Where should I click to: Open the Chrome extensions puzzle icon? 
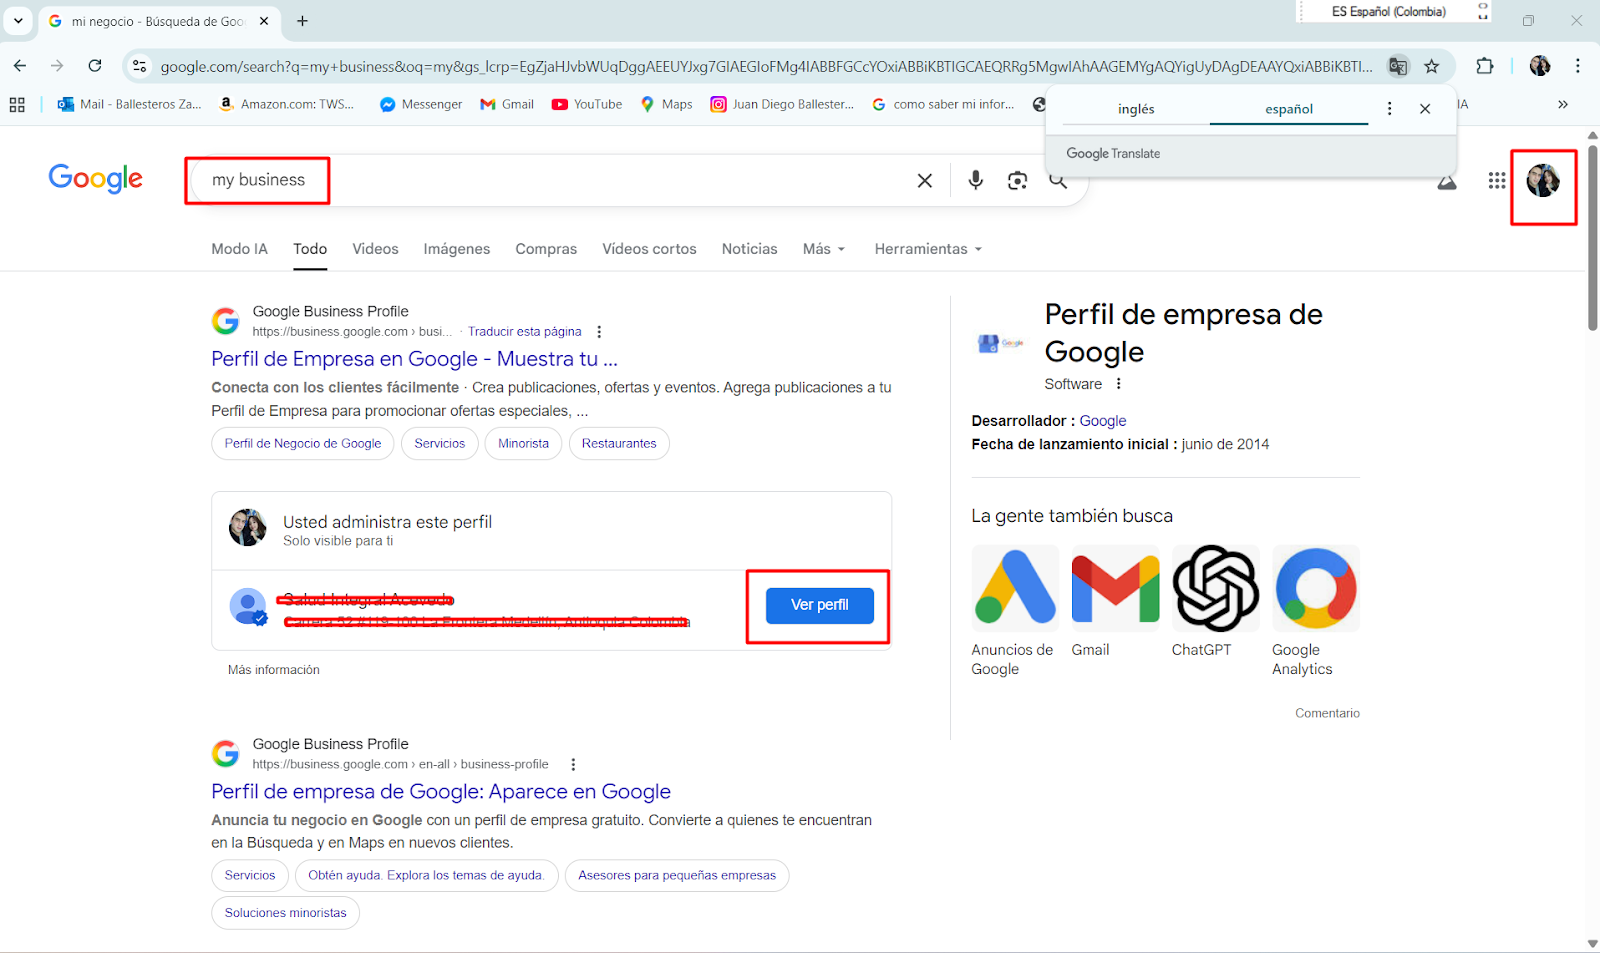point(1485,66)
